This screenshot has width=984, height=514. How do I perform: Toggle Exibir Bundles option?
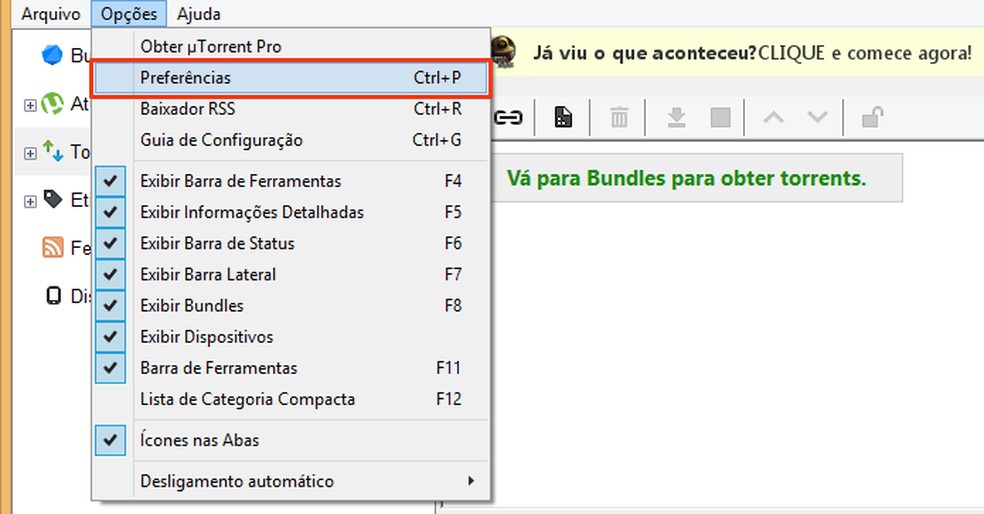coord(291,306)
